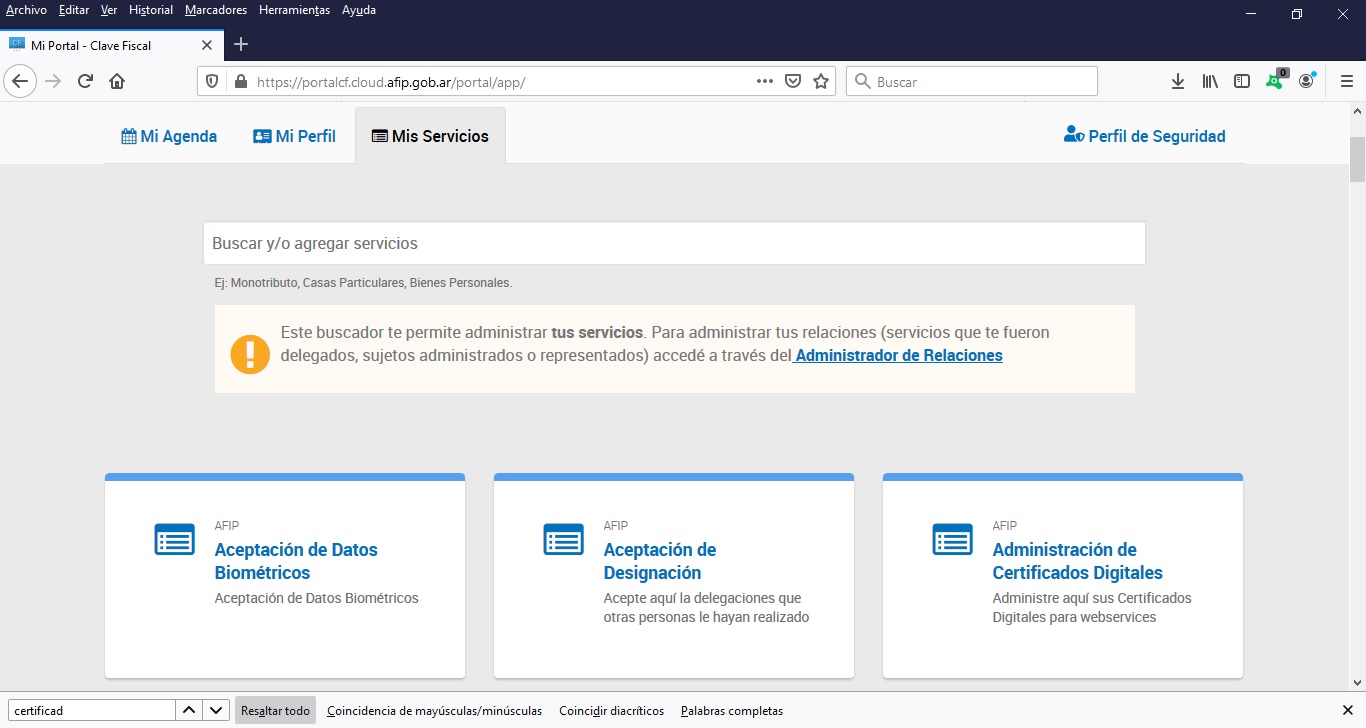The height and width of the screenshot is (728, 1366).
Task: Toggle the sidebar view icon
Action: (x=1242, y=82)
